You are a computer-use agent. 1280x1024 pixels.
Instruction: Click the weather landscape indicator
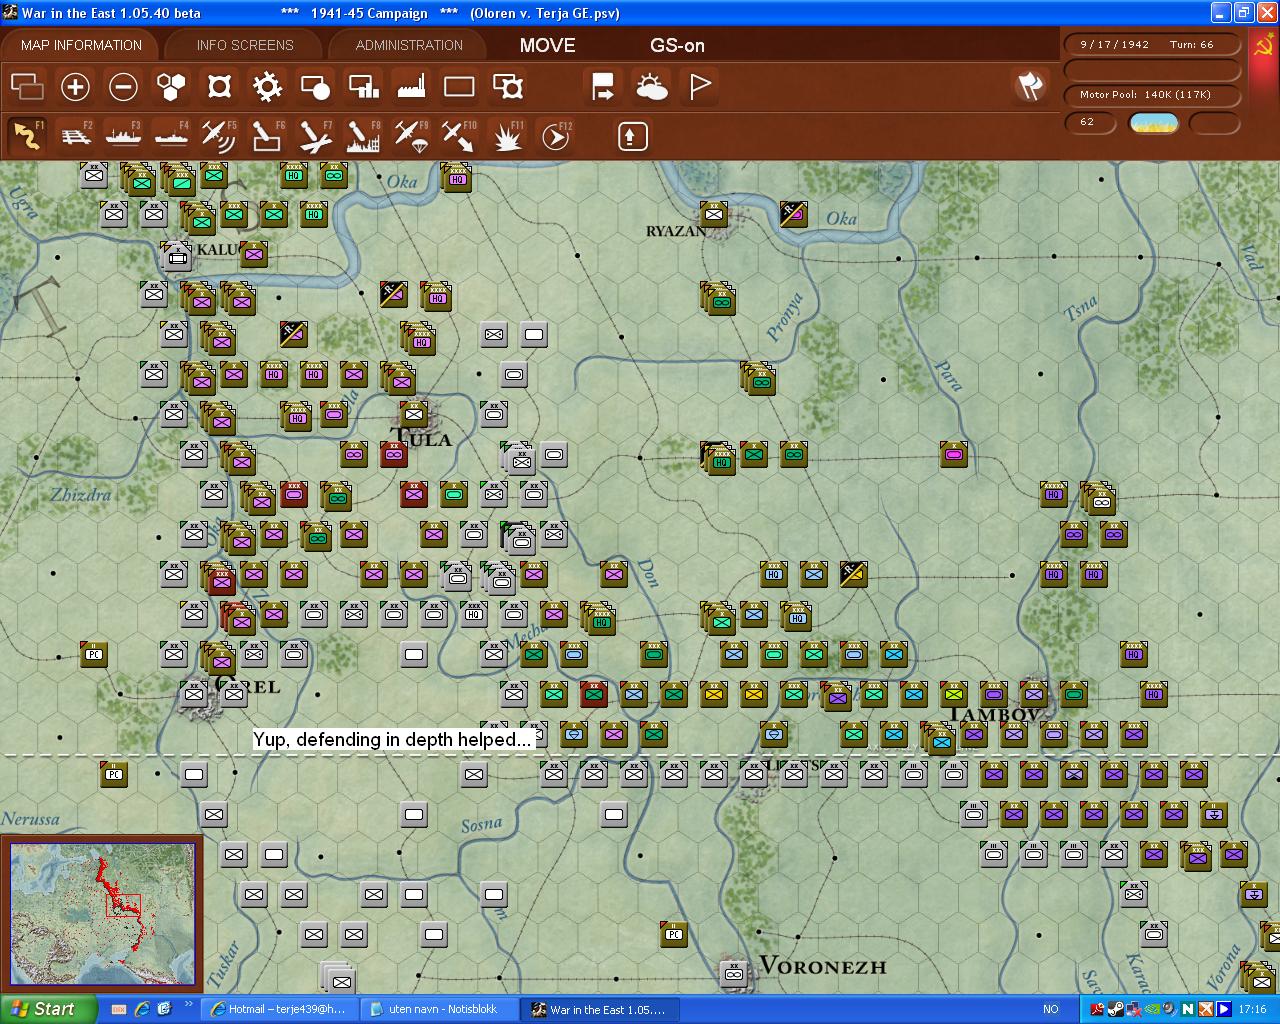(1153, 123)
